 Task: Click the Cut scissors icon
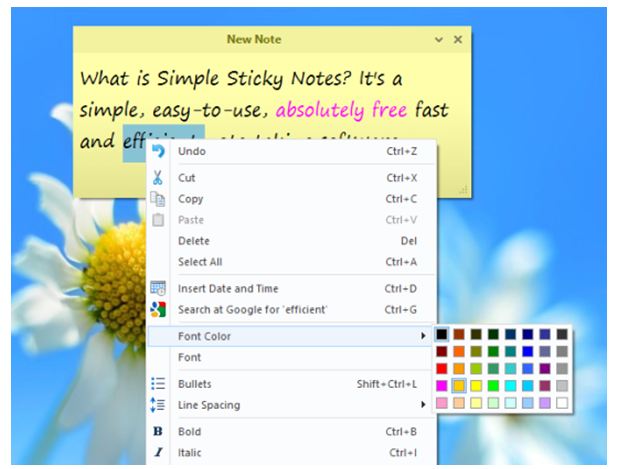(x=158, y=177)
